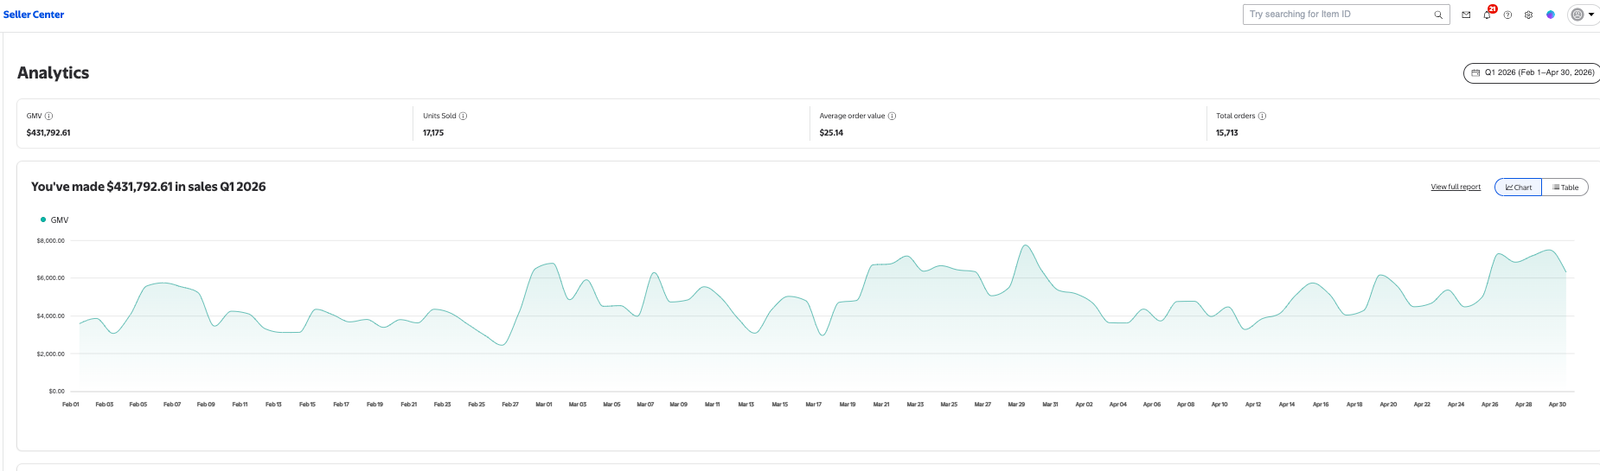The image size is (1600, 471).
Task: Click the Total orders info icon
Action: click(x=1262, y=116)
